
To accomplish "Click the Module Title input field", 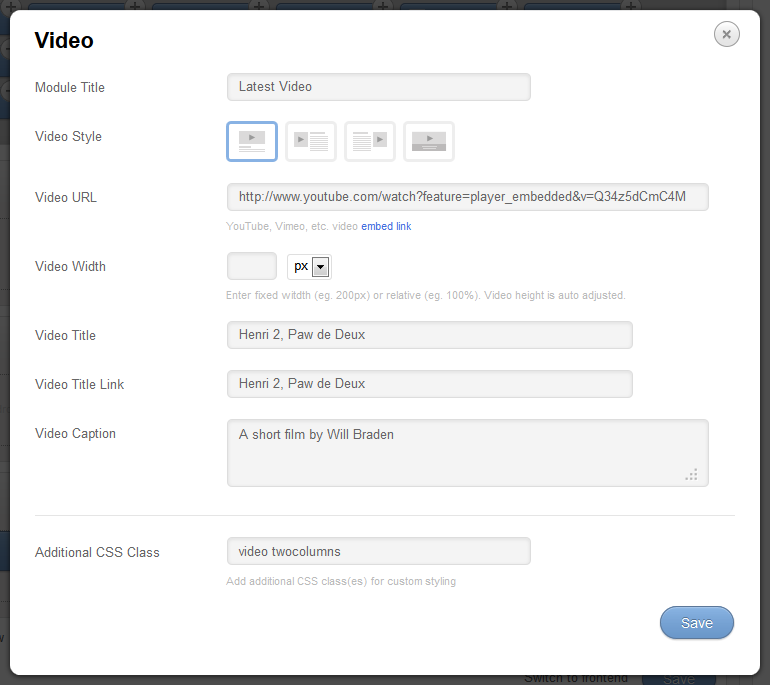I will [379, 87].
